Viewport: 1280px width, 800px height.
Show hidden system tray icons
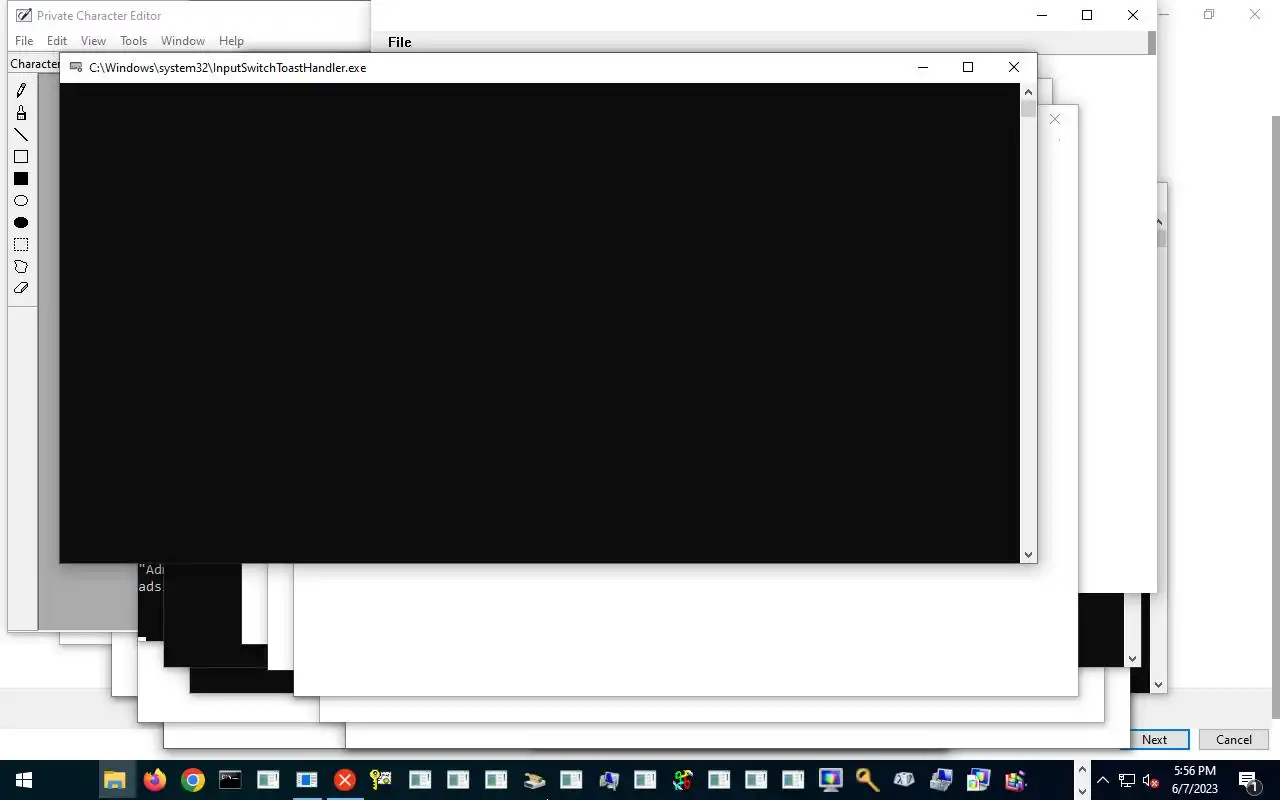point(1102,781)
